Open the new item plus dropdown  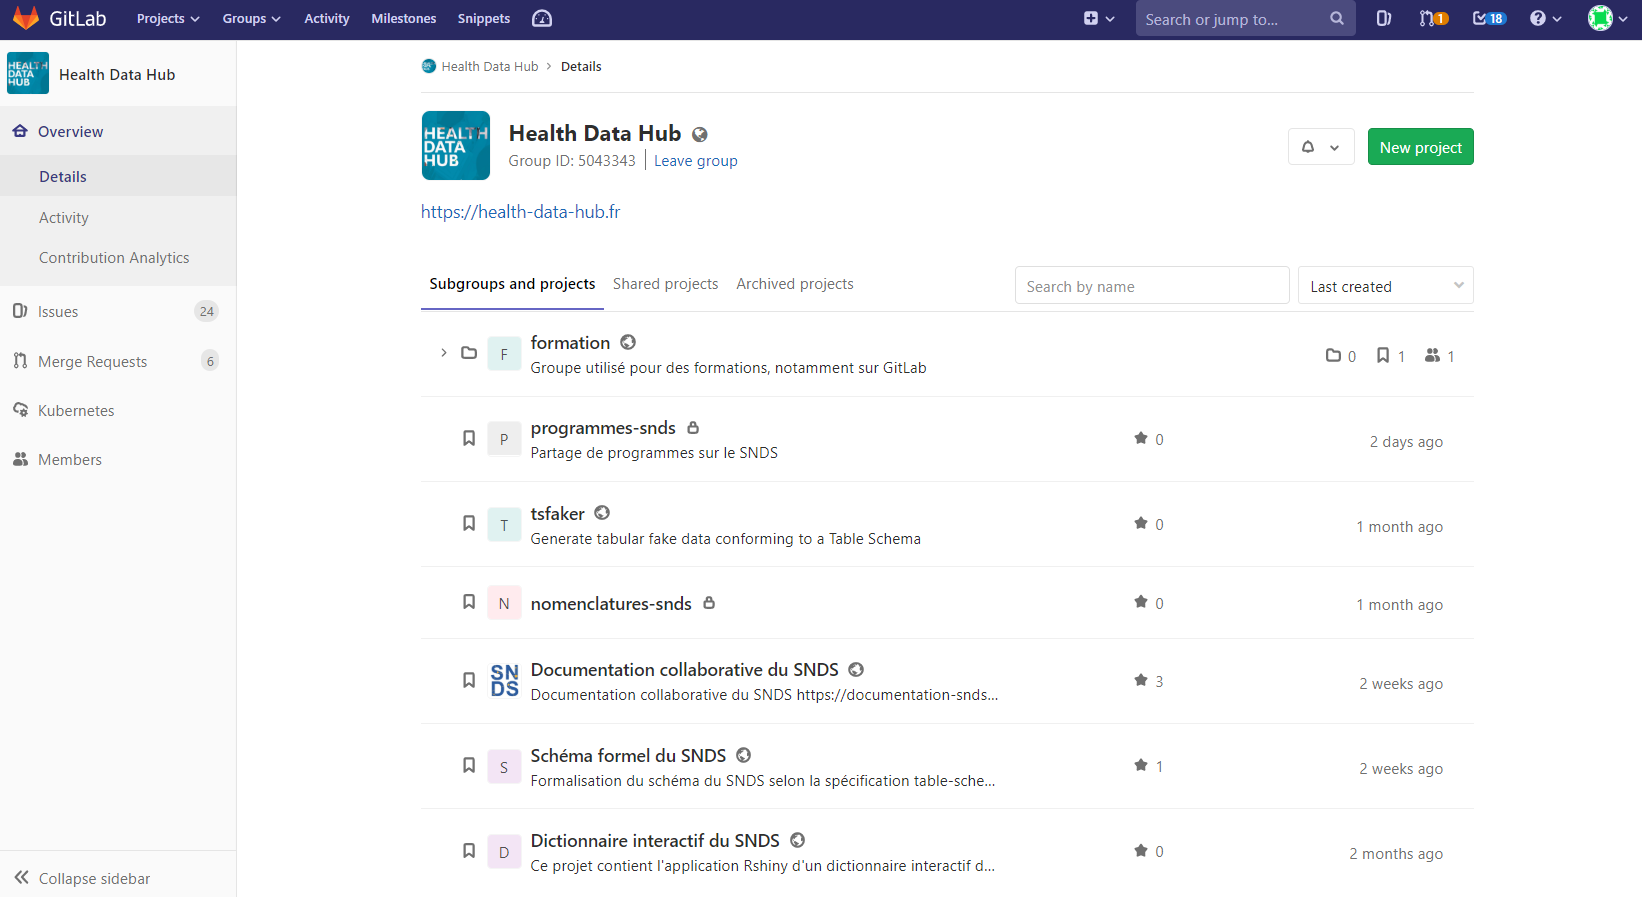1099,19
